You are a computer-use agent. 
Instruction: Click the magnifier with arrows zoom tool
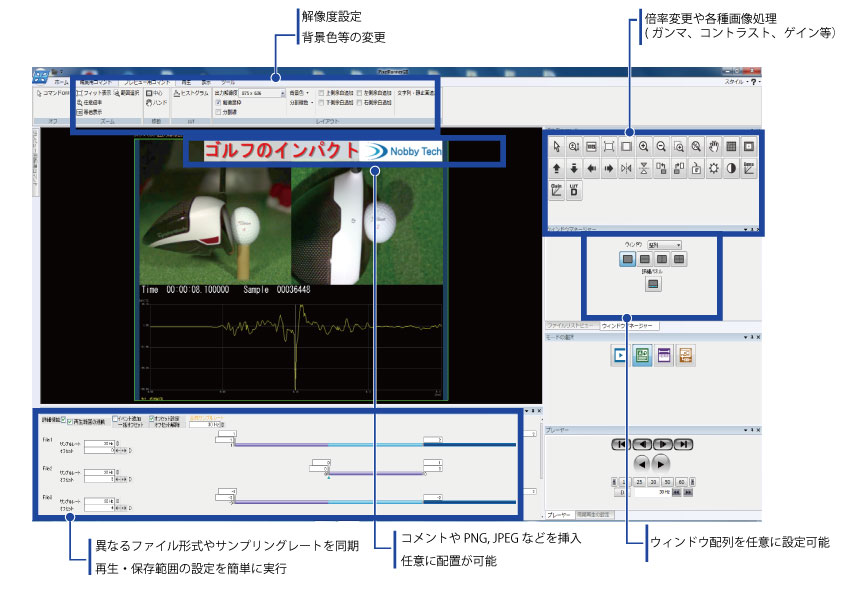pos(574,146)
